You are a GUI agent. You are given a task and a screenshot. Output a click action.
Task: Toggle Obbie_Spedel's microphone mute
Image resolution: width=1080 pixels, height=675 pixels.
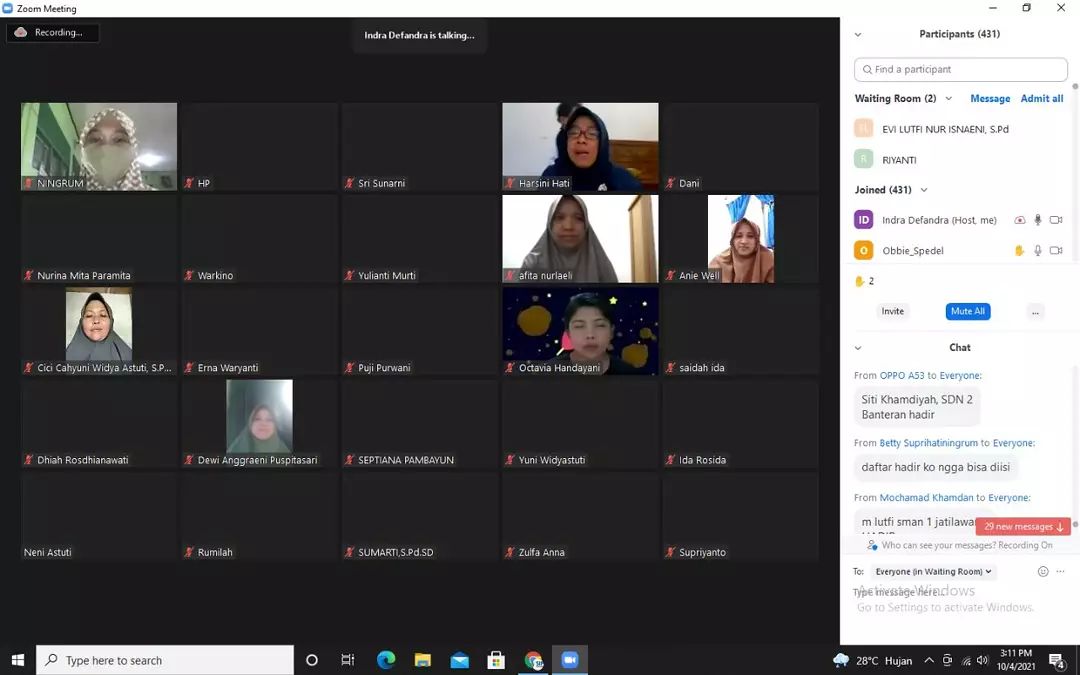point(1038,251)
